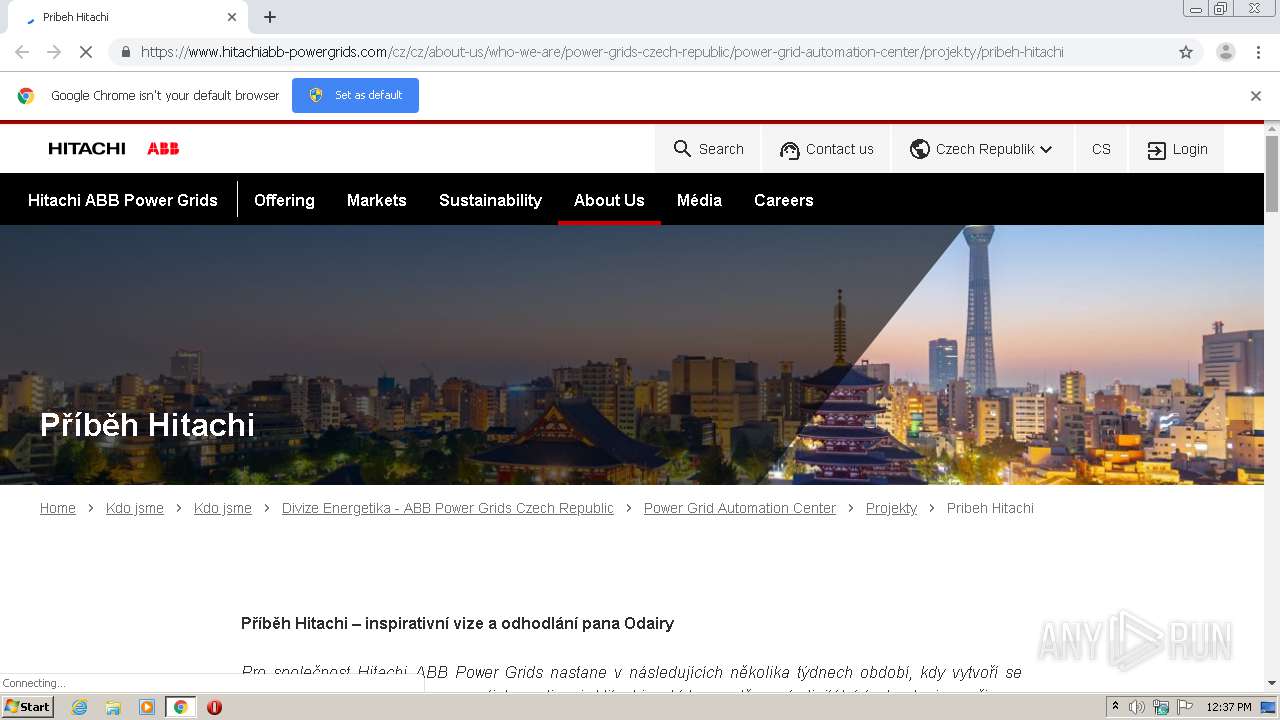
Task: Click the Contact us headset icon
Action: coord(790,150)
